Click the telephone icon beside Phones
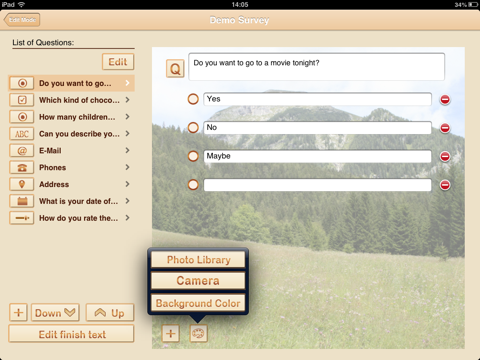 [22, 167]
